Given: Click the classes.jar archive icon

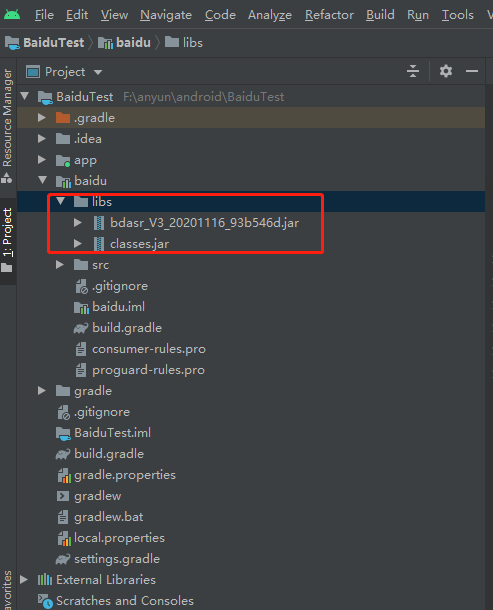Looking at the screenshot, I should coord(99,244).
